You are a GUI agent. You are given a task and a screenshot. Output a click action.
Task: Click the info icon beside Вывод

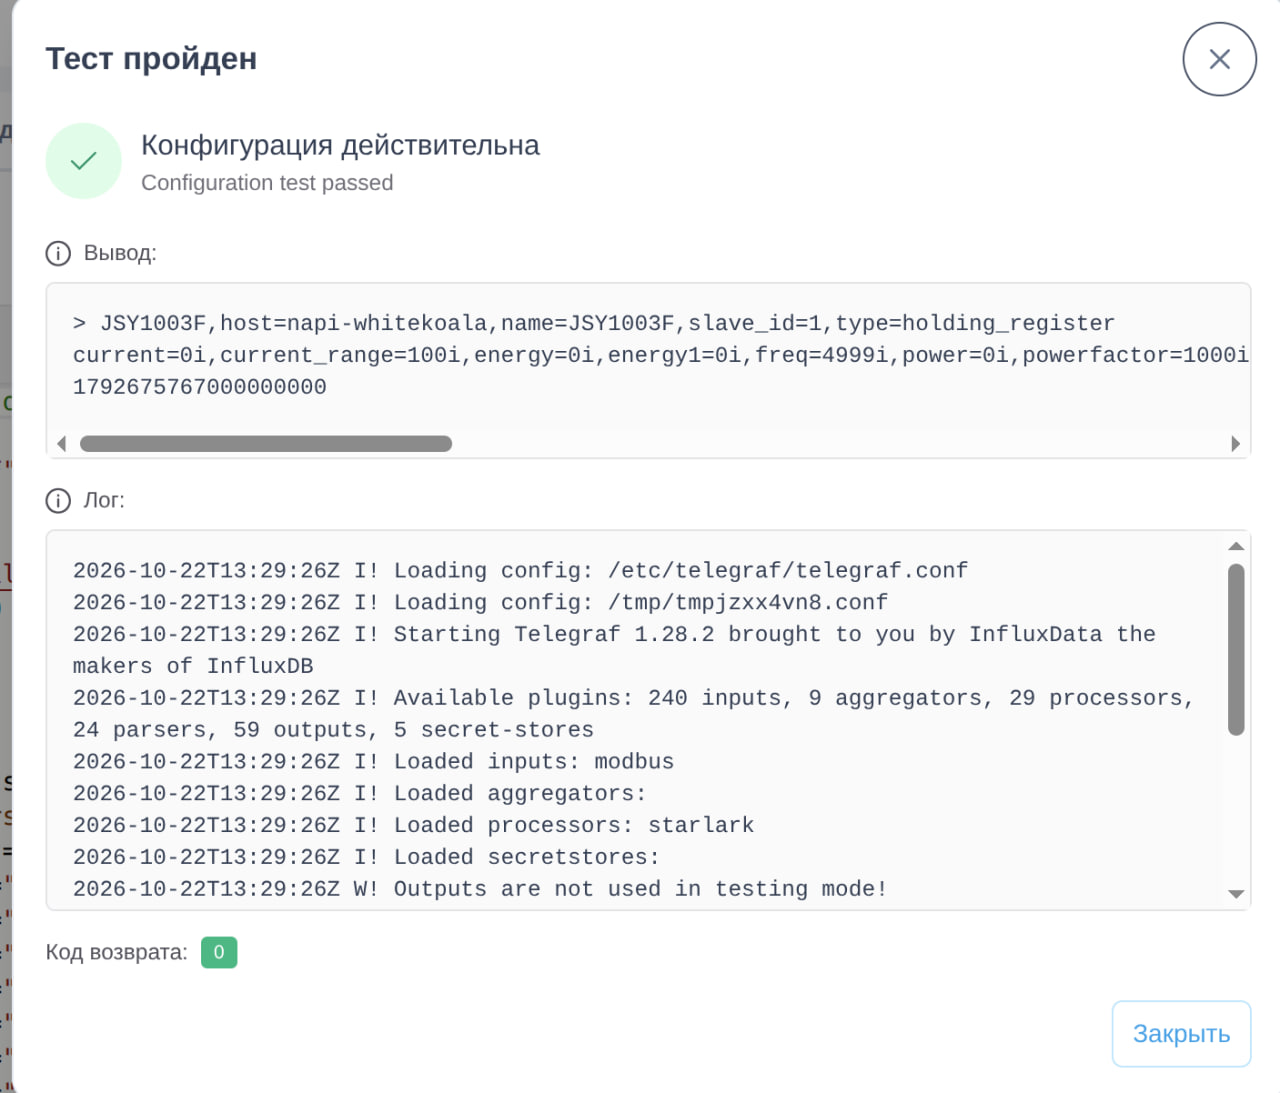click(x=58, y=253)
